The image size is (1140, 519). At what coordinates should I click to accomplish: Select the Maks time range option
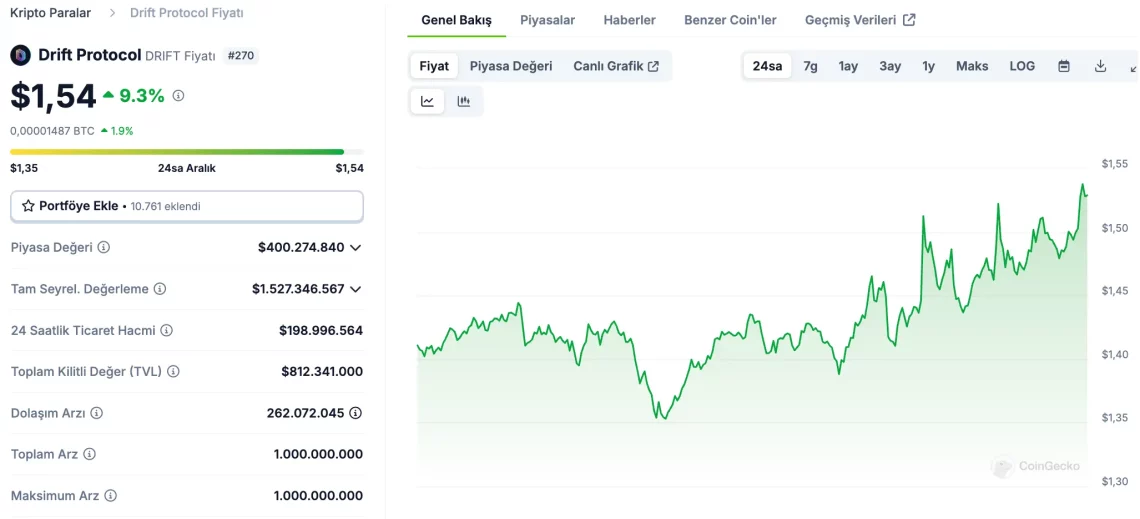coord(971,66)
